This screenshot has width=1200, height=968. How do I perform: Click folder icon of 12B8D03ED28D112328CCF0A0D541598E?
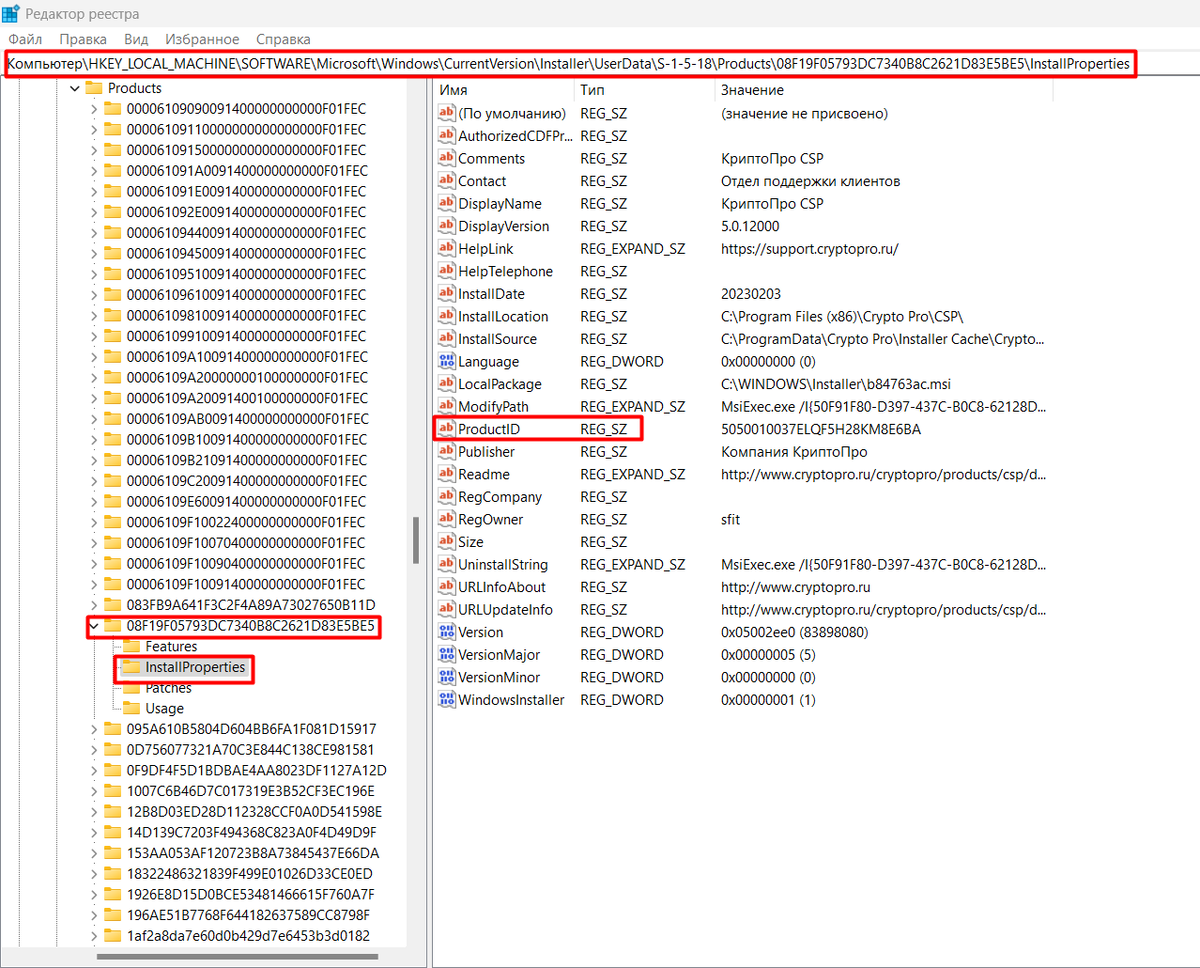pos(113,812)
